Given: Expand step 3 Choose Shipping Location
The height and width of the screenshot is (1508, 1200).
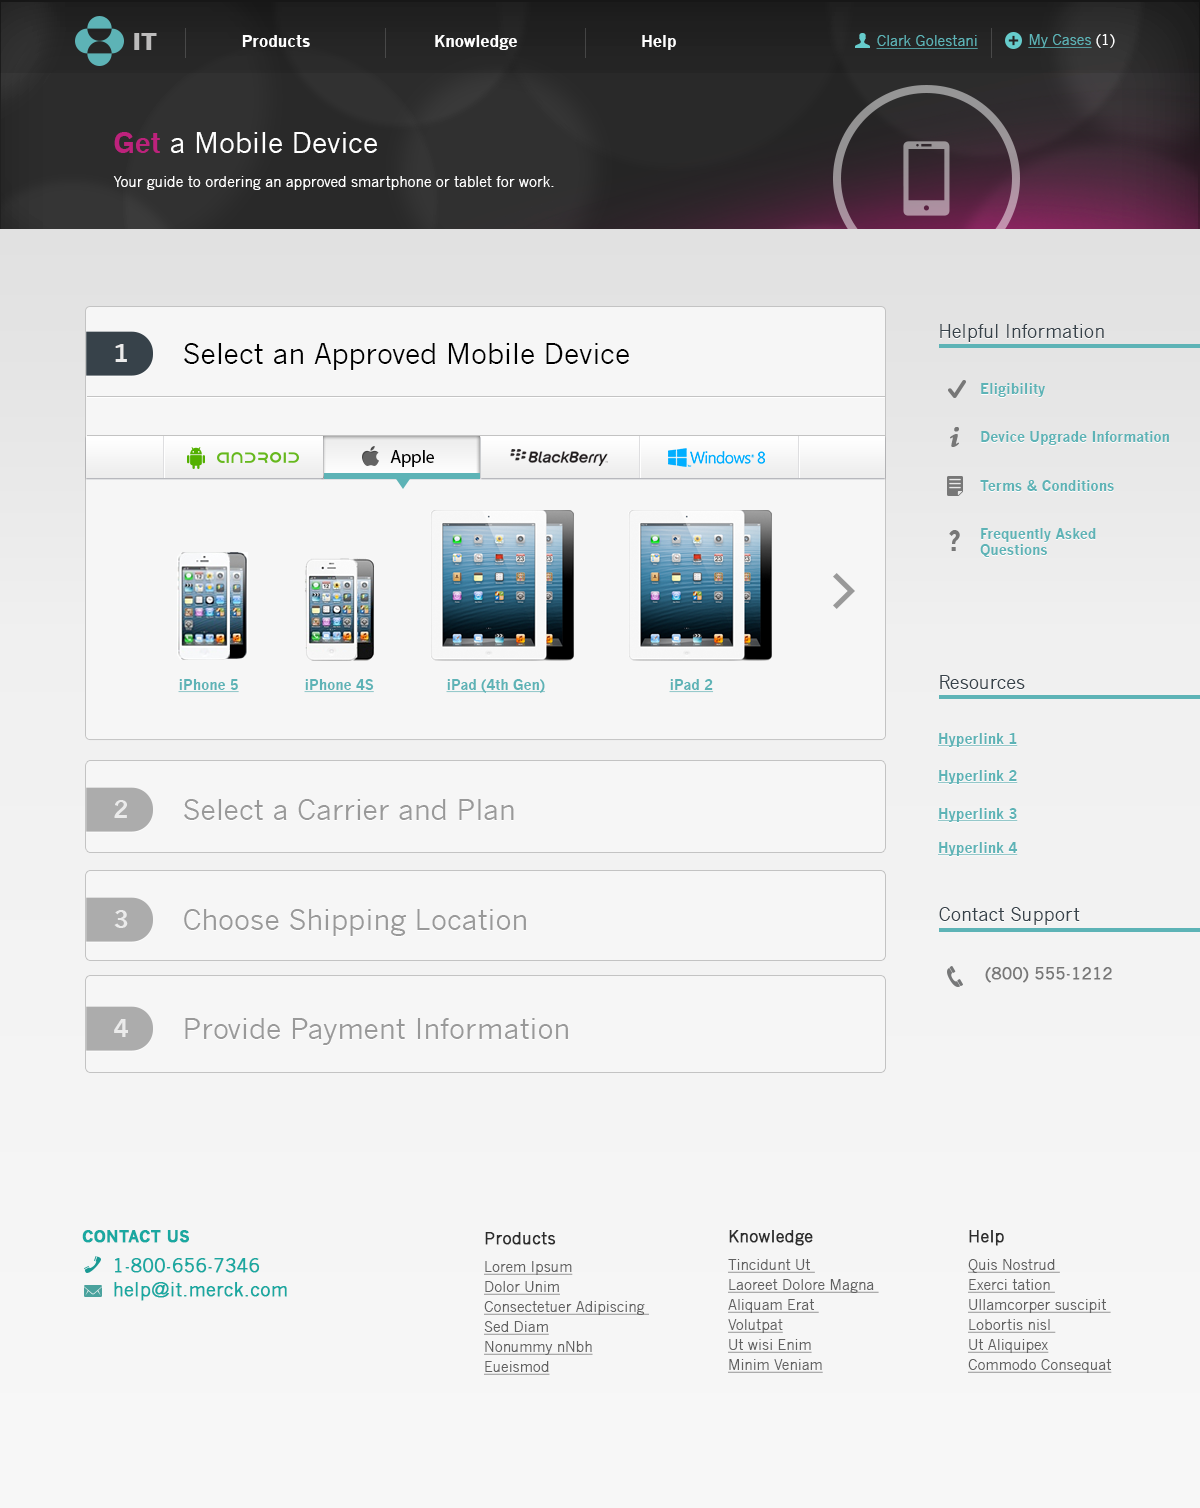Looking at the screenshot, I should 485,916.
